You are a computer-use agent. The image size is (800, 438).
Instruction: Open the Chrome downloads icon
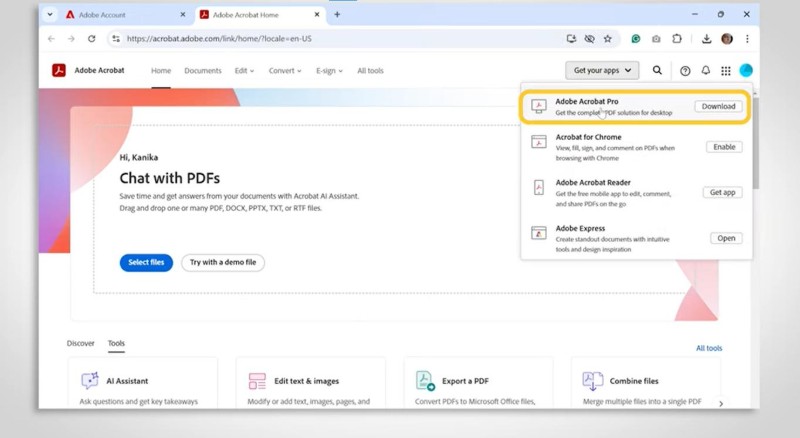pos(707,39)
